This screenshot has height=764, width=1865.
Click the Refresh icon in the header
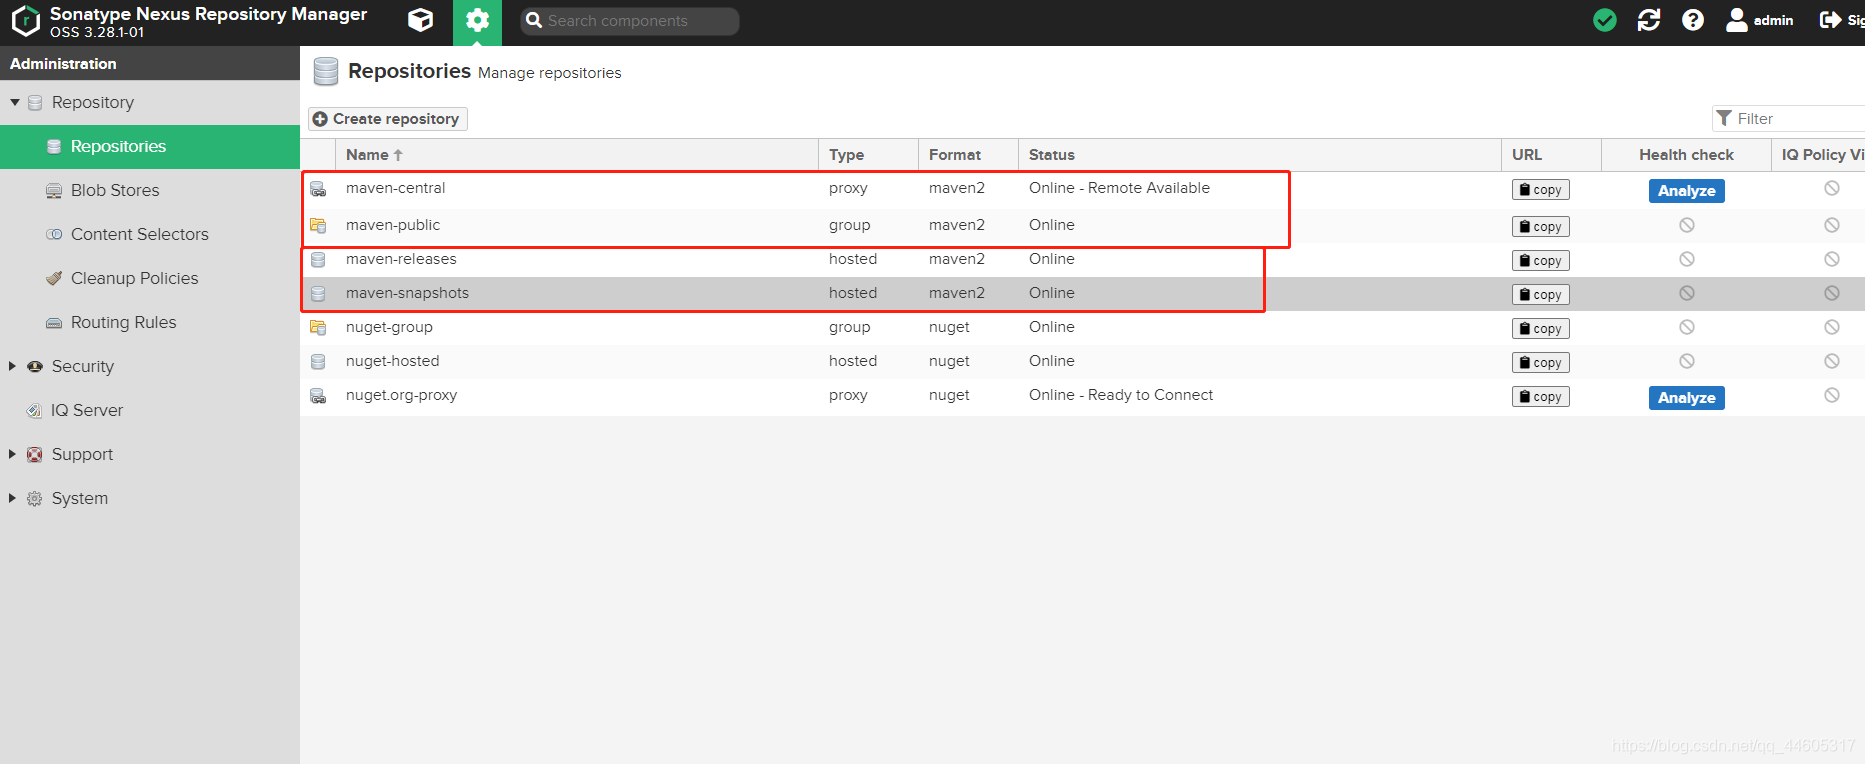coord(1648,20)
